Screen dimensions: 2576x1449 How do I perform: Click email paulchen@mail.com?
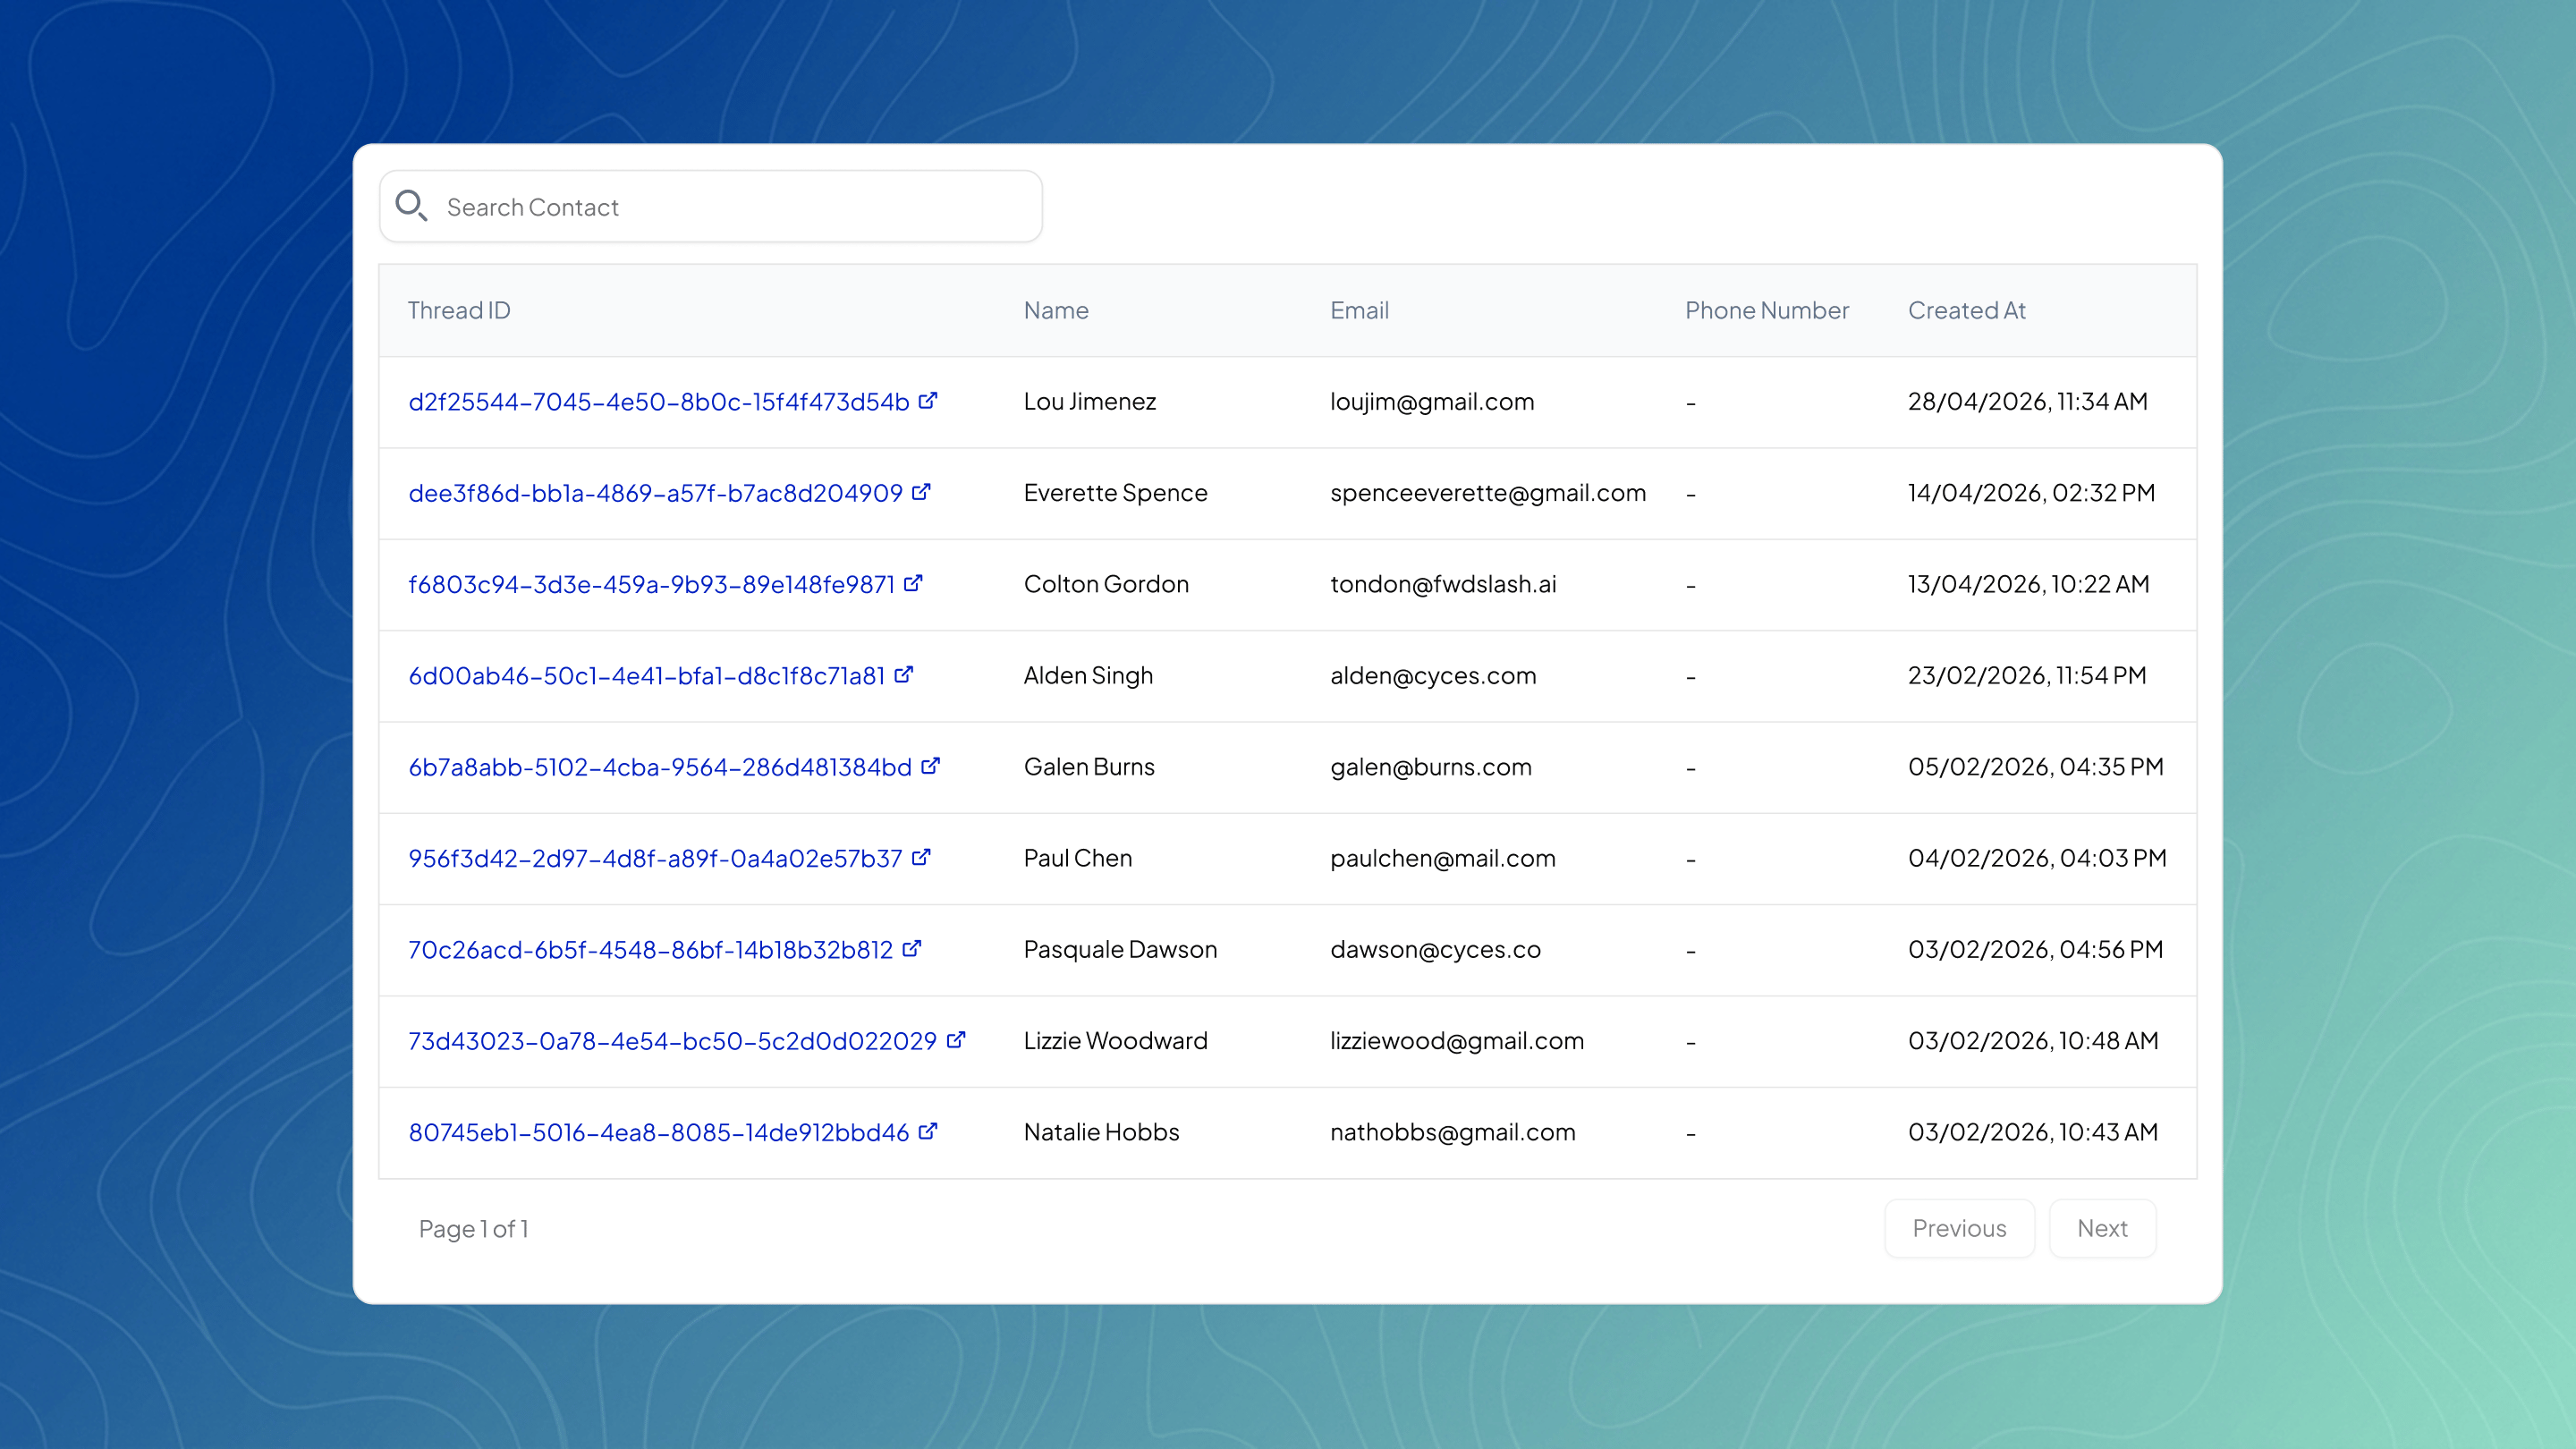(1443, 858)
